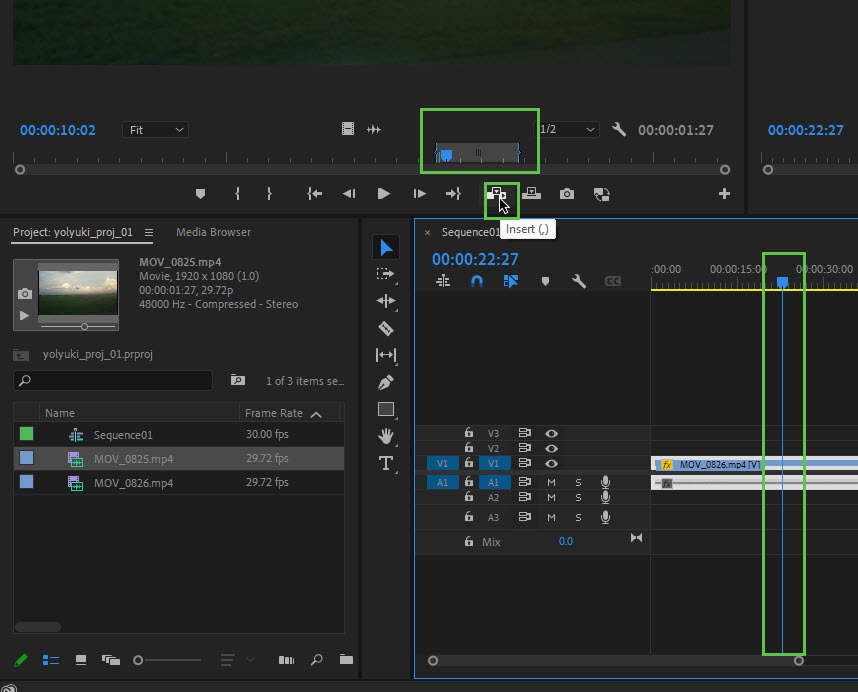Select the Pen tool
The height and width of the screenshot is (692, 858).
click(x=386, y=382)
